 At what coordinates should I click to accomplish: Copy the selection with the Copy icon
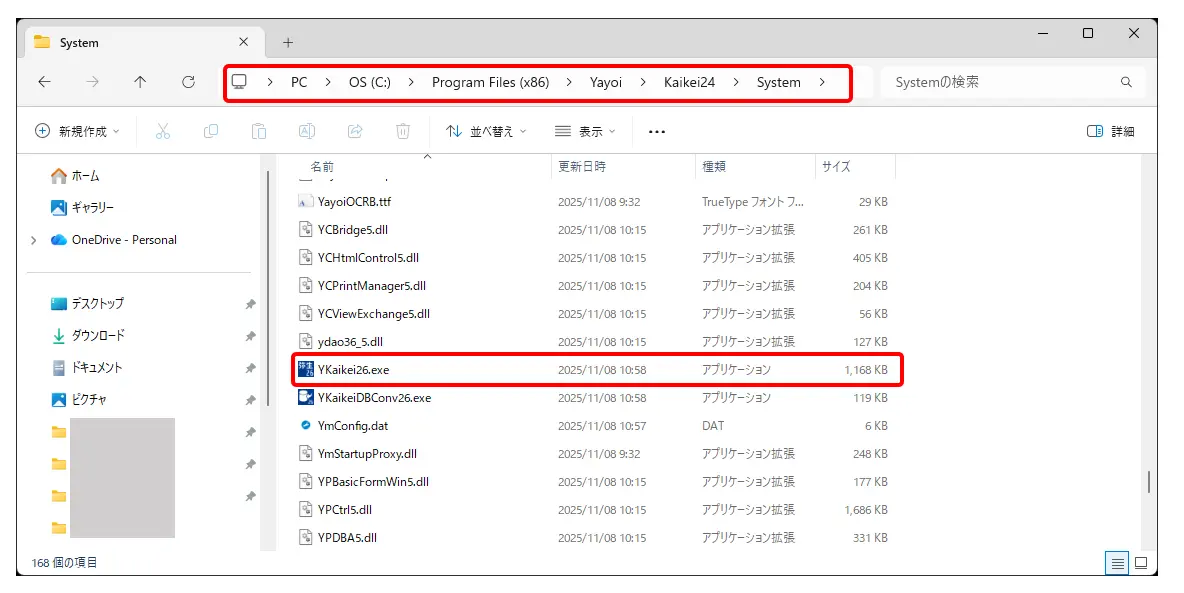pyautogui.click(x=211, y=131)
